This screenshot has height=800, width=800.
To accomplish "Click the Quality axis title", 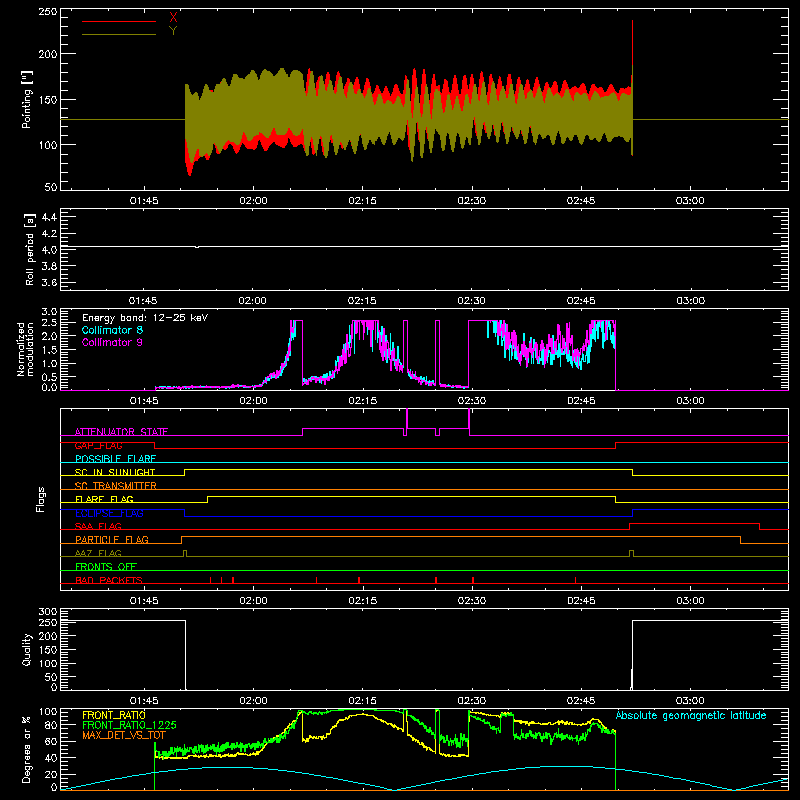I will pyautogui.click(x=27, y=649).
